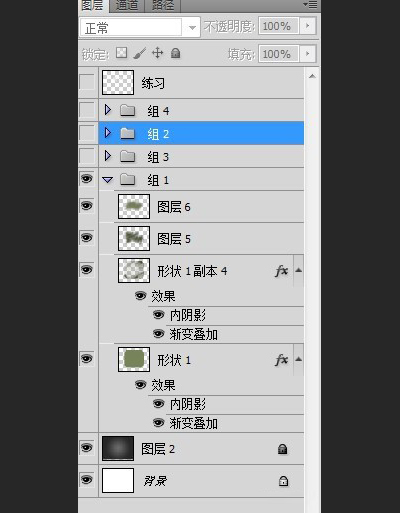Click the lock transparent pixels icon
This screenshot has width=400, height=513.
click(x=121, y=53)
